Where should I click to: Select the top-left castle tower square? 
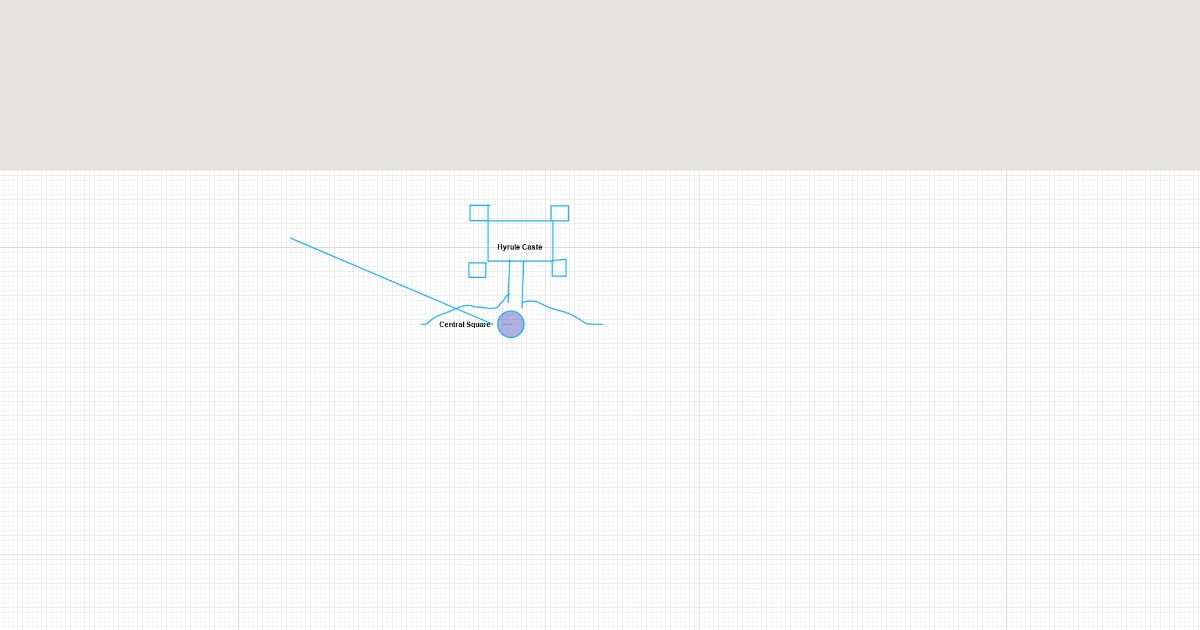(479, 213)
